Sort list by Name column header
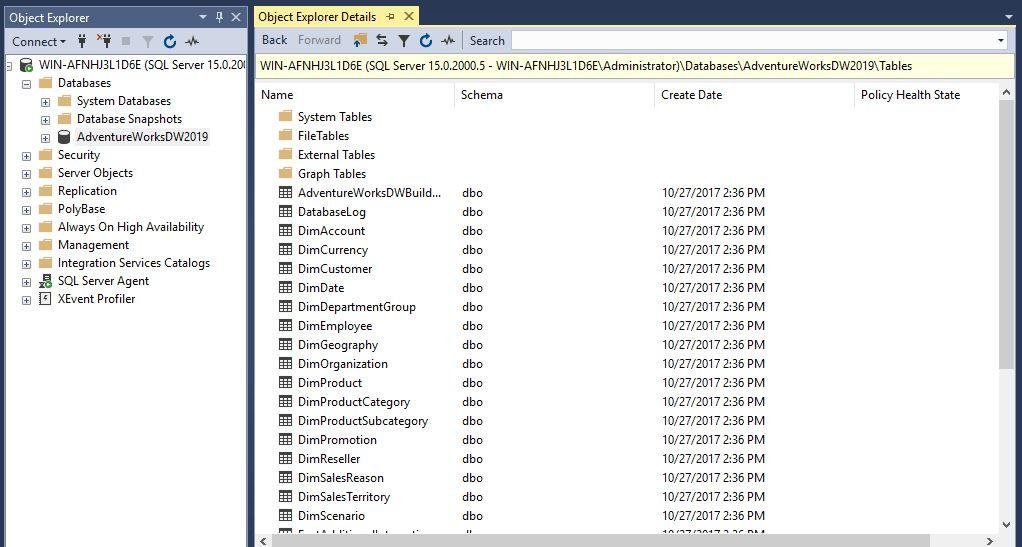Screen dimensions: 1022x547 click(277, 95)
